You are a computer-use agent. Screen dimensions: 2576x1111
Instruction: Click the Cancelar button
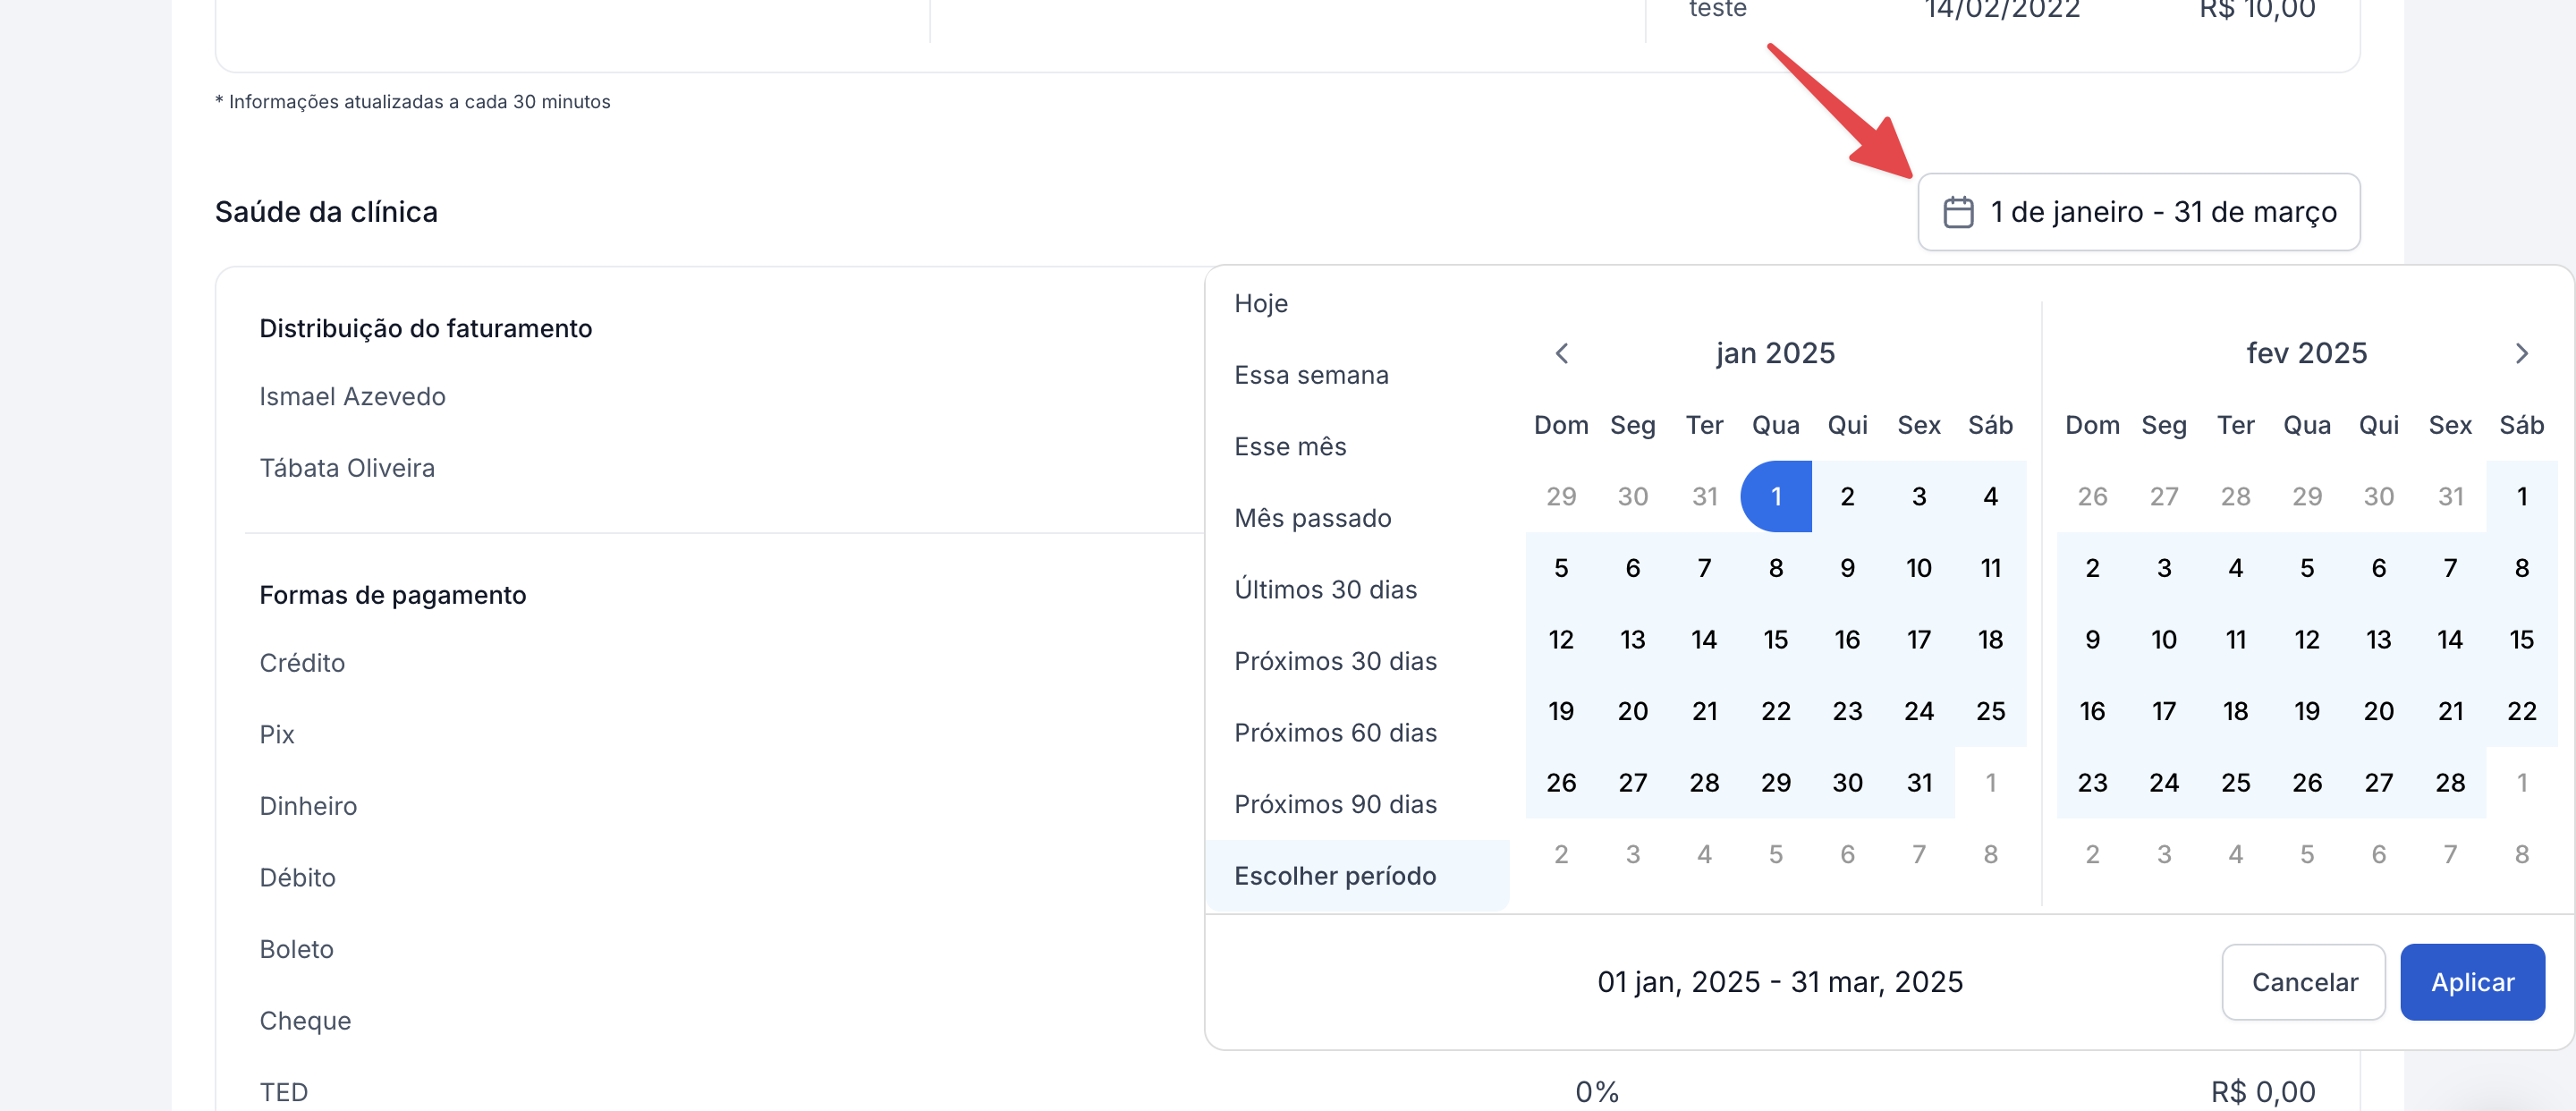[x=2303, y=982]
